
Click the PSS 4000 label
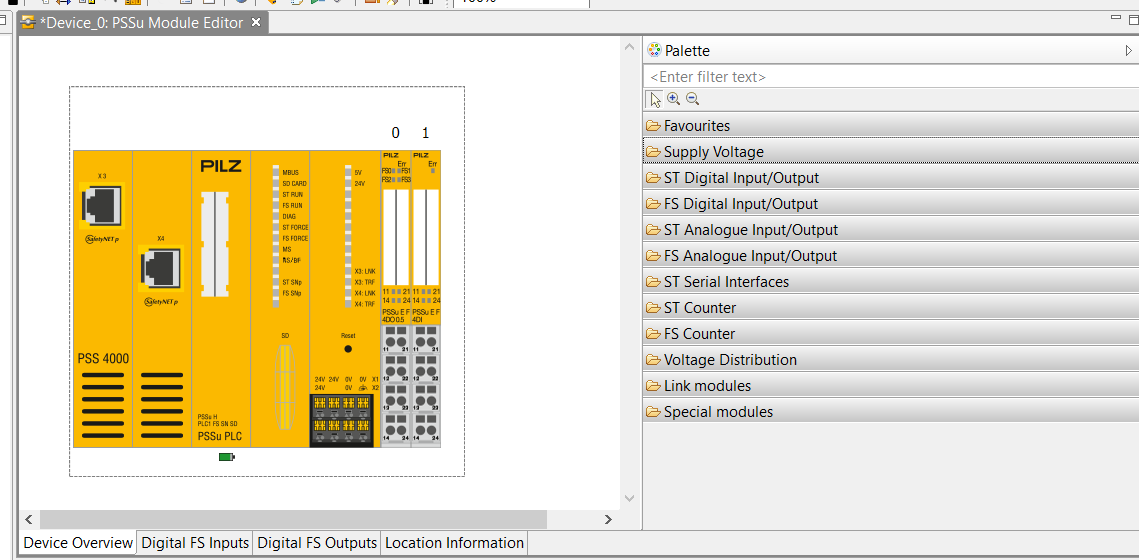point(103,359)
